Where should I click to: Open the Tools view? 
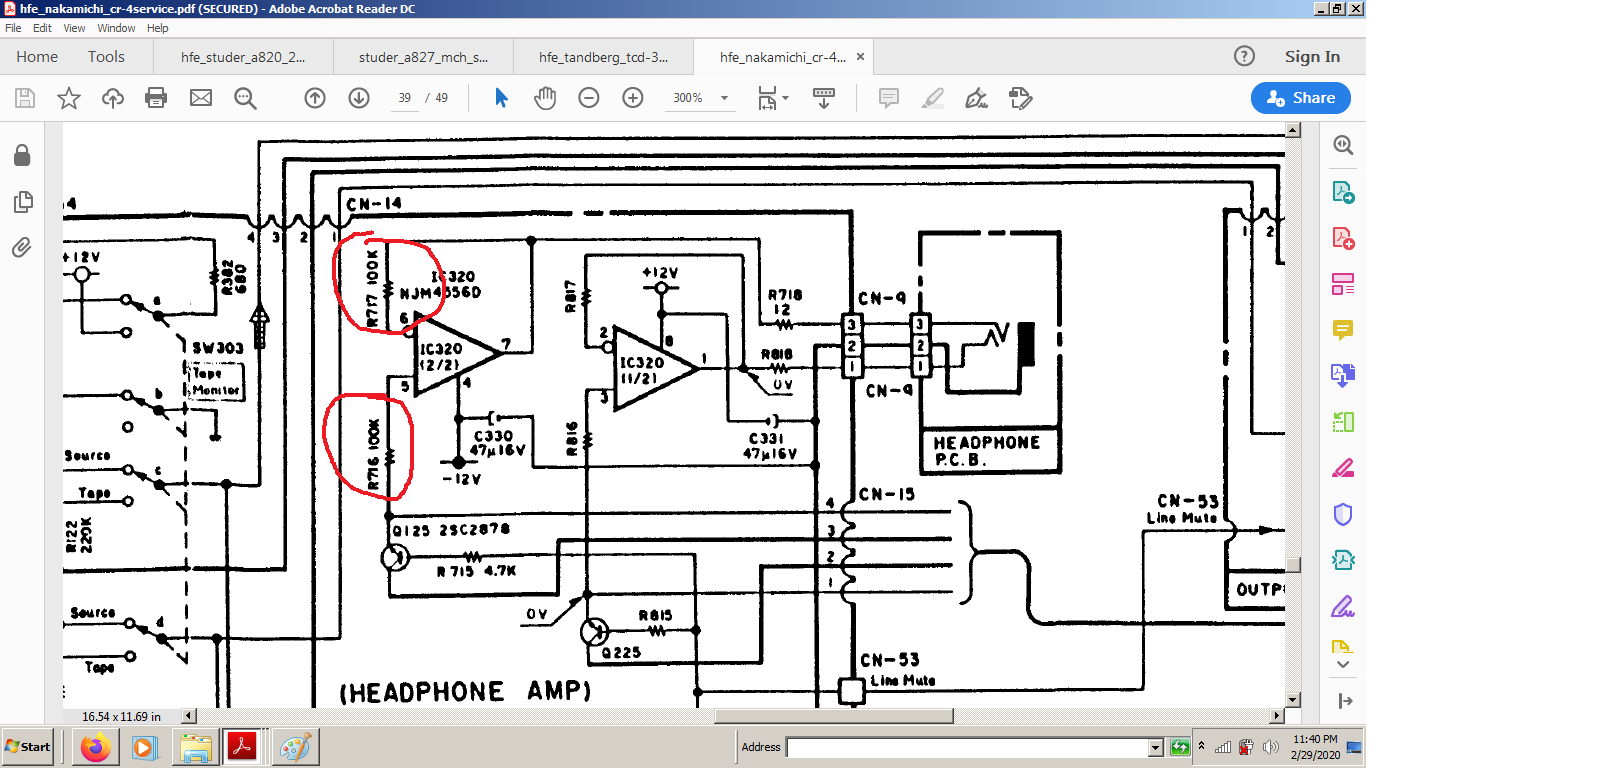point(106,57)
